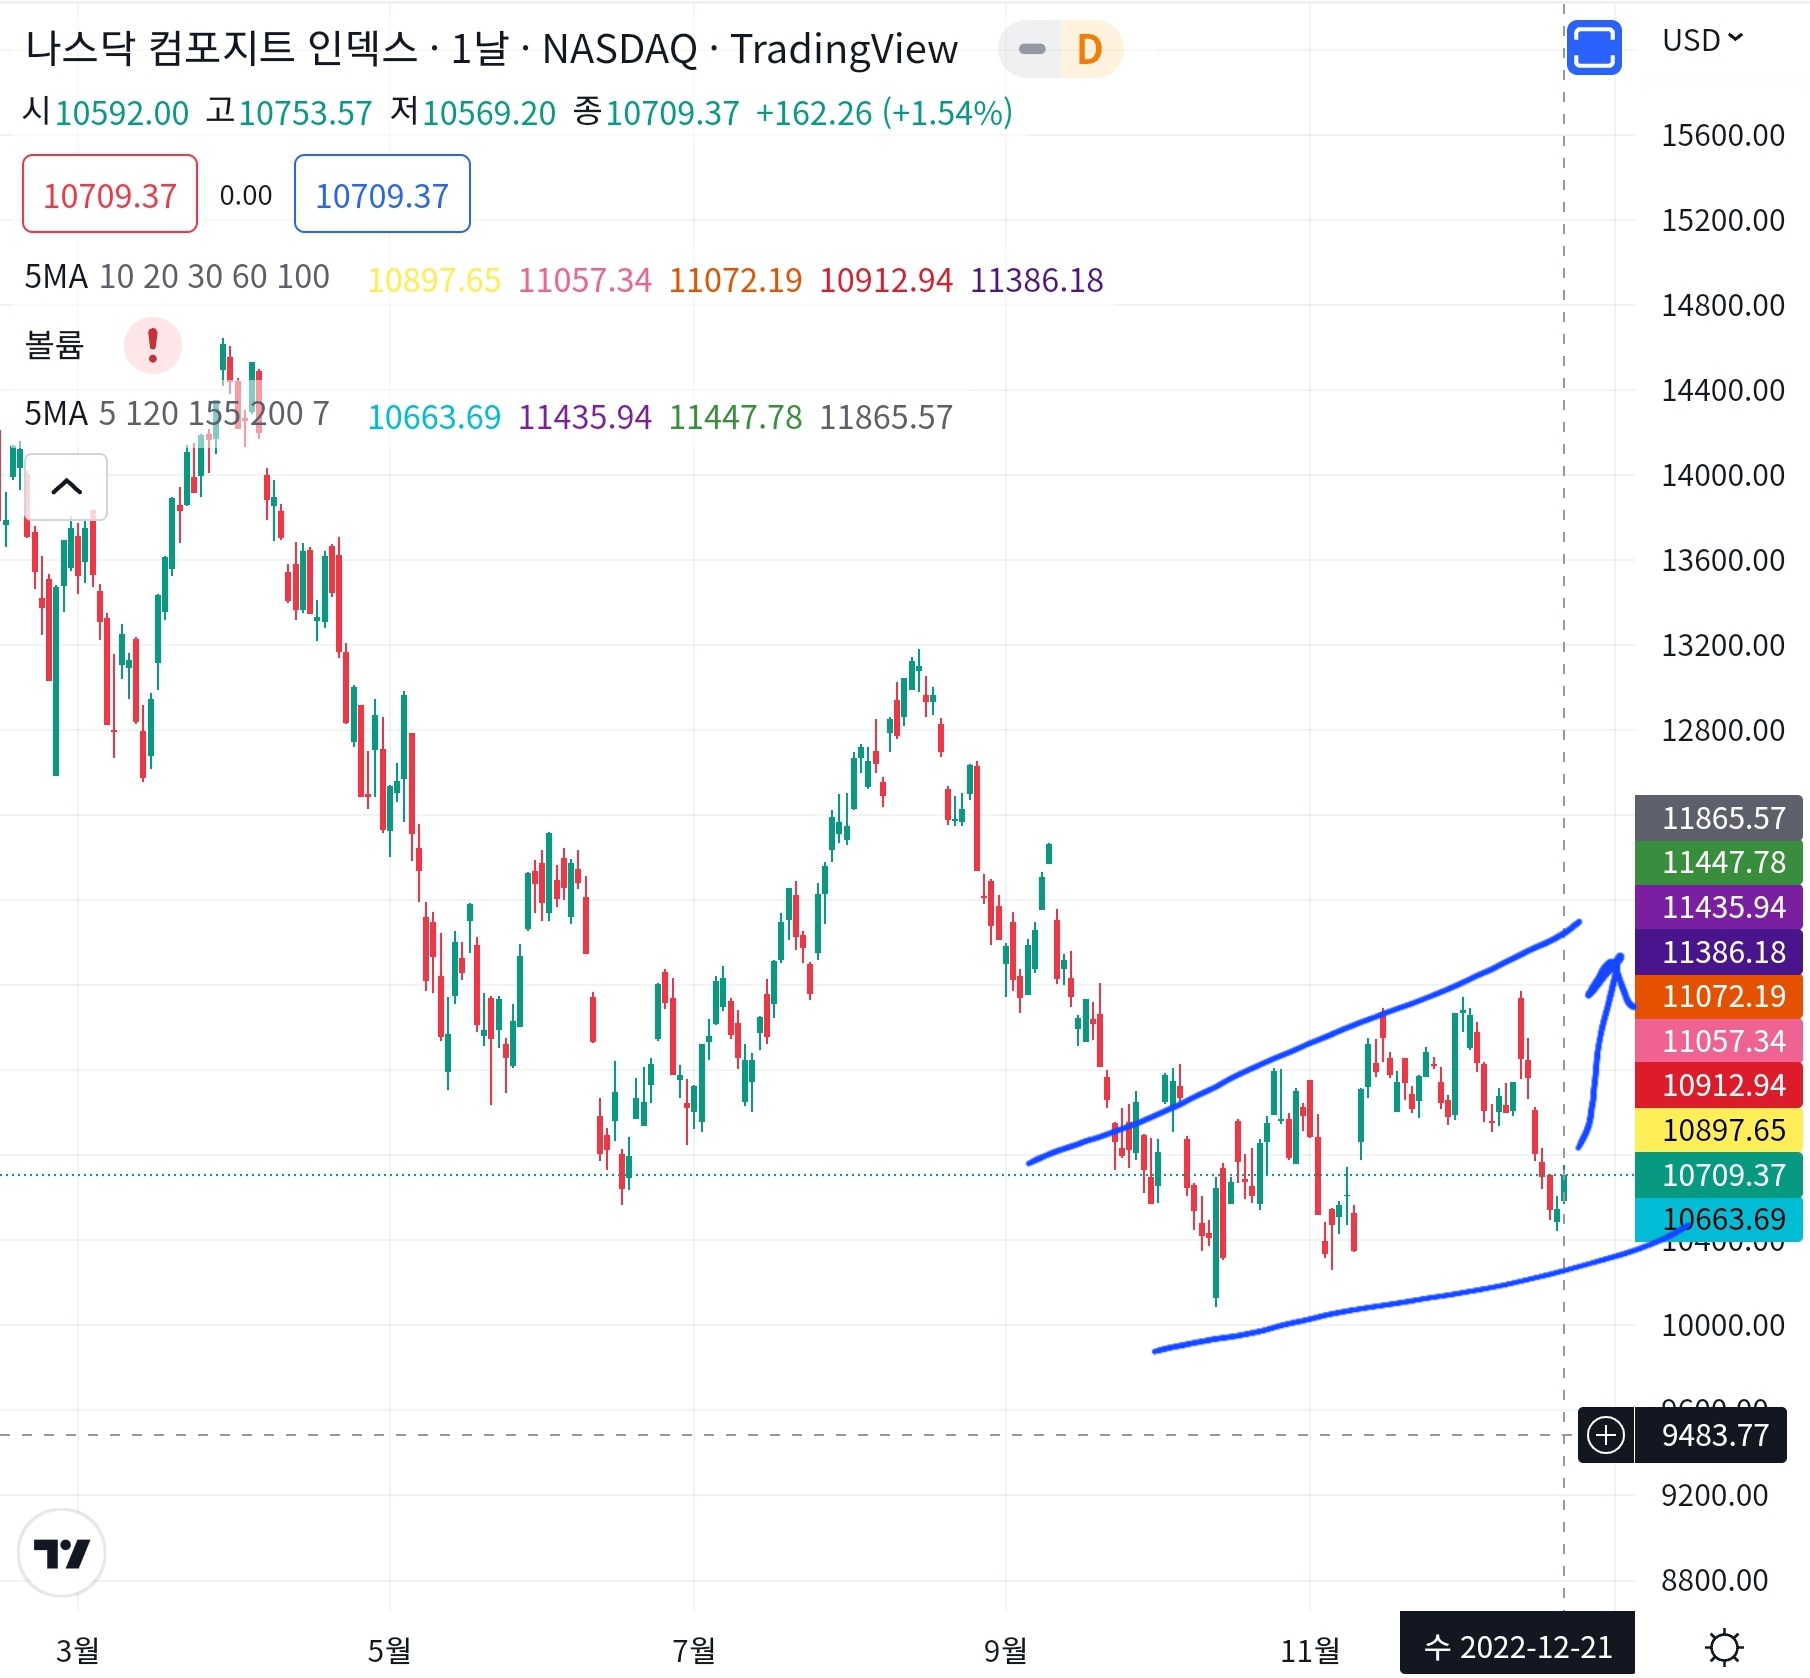Image resolution: width=1810 pixels, height=1678 pixels.
Task: Click the 9483.77 crosshair price label
Action: click(x=1713, y=1435)
